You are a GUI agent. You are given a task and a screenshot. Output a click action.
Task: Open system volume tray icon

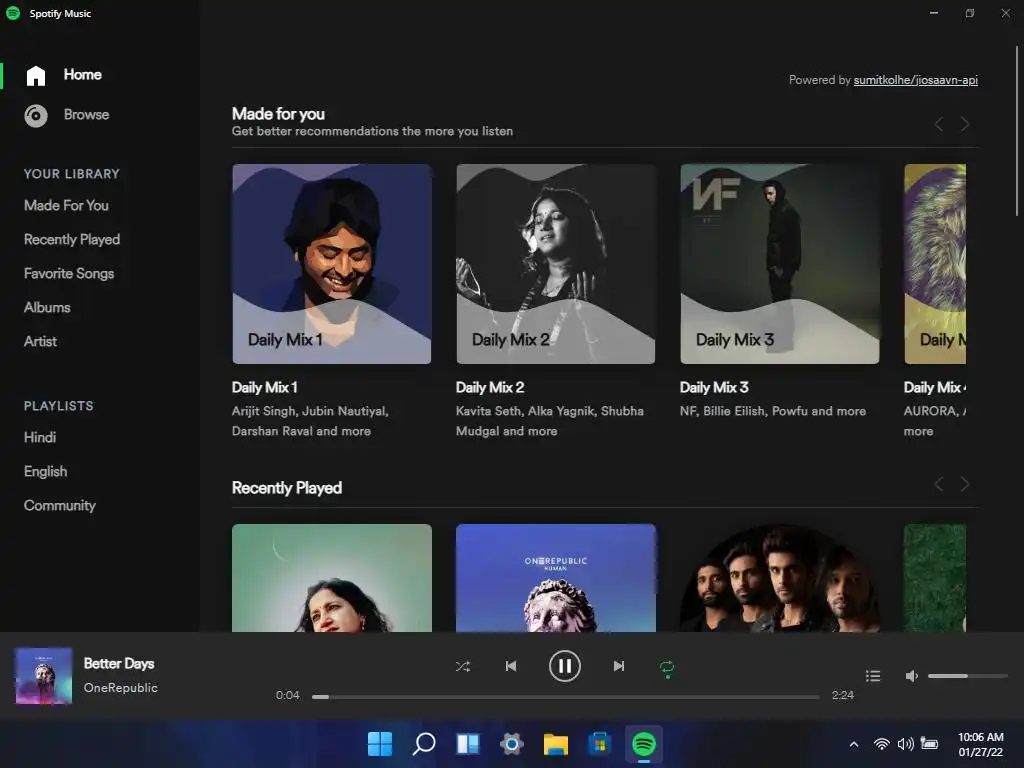(905, 744)
